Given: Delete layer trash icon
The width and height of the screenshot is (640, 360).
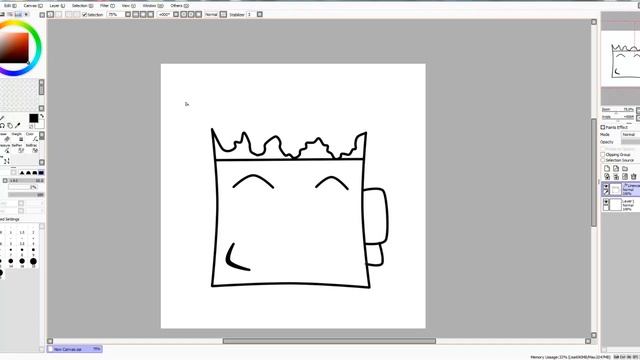Looking at the screenshot, I should 633,176.
